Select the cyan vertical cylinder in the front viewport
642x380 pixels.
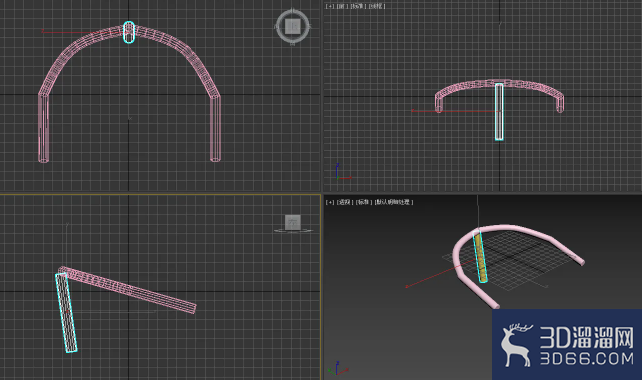click(x=499, y=111)
